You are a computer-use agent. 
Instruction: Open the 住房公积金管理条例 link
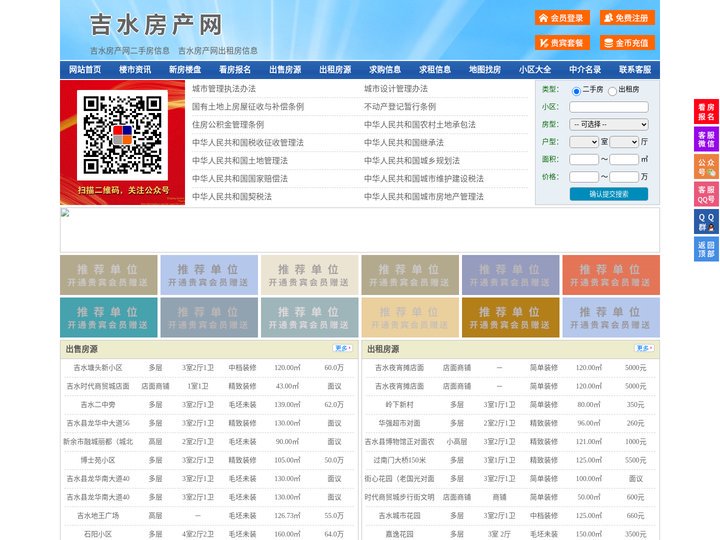click(x=228, y=124)
